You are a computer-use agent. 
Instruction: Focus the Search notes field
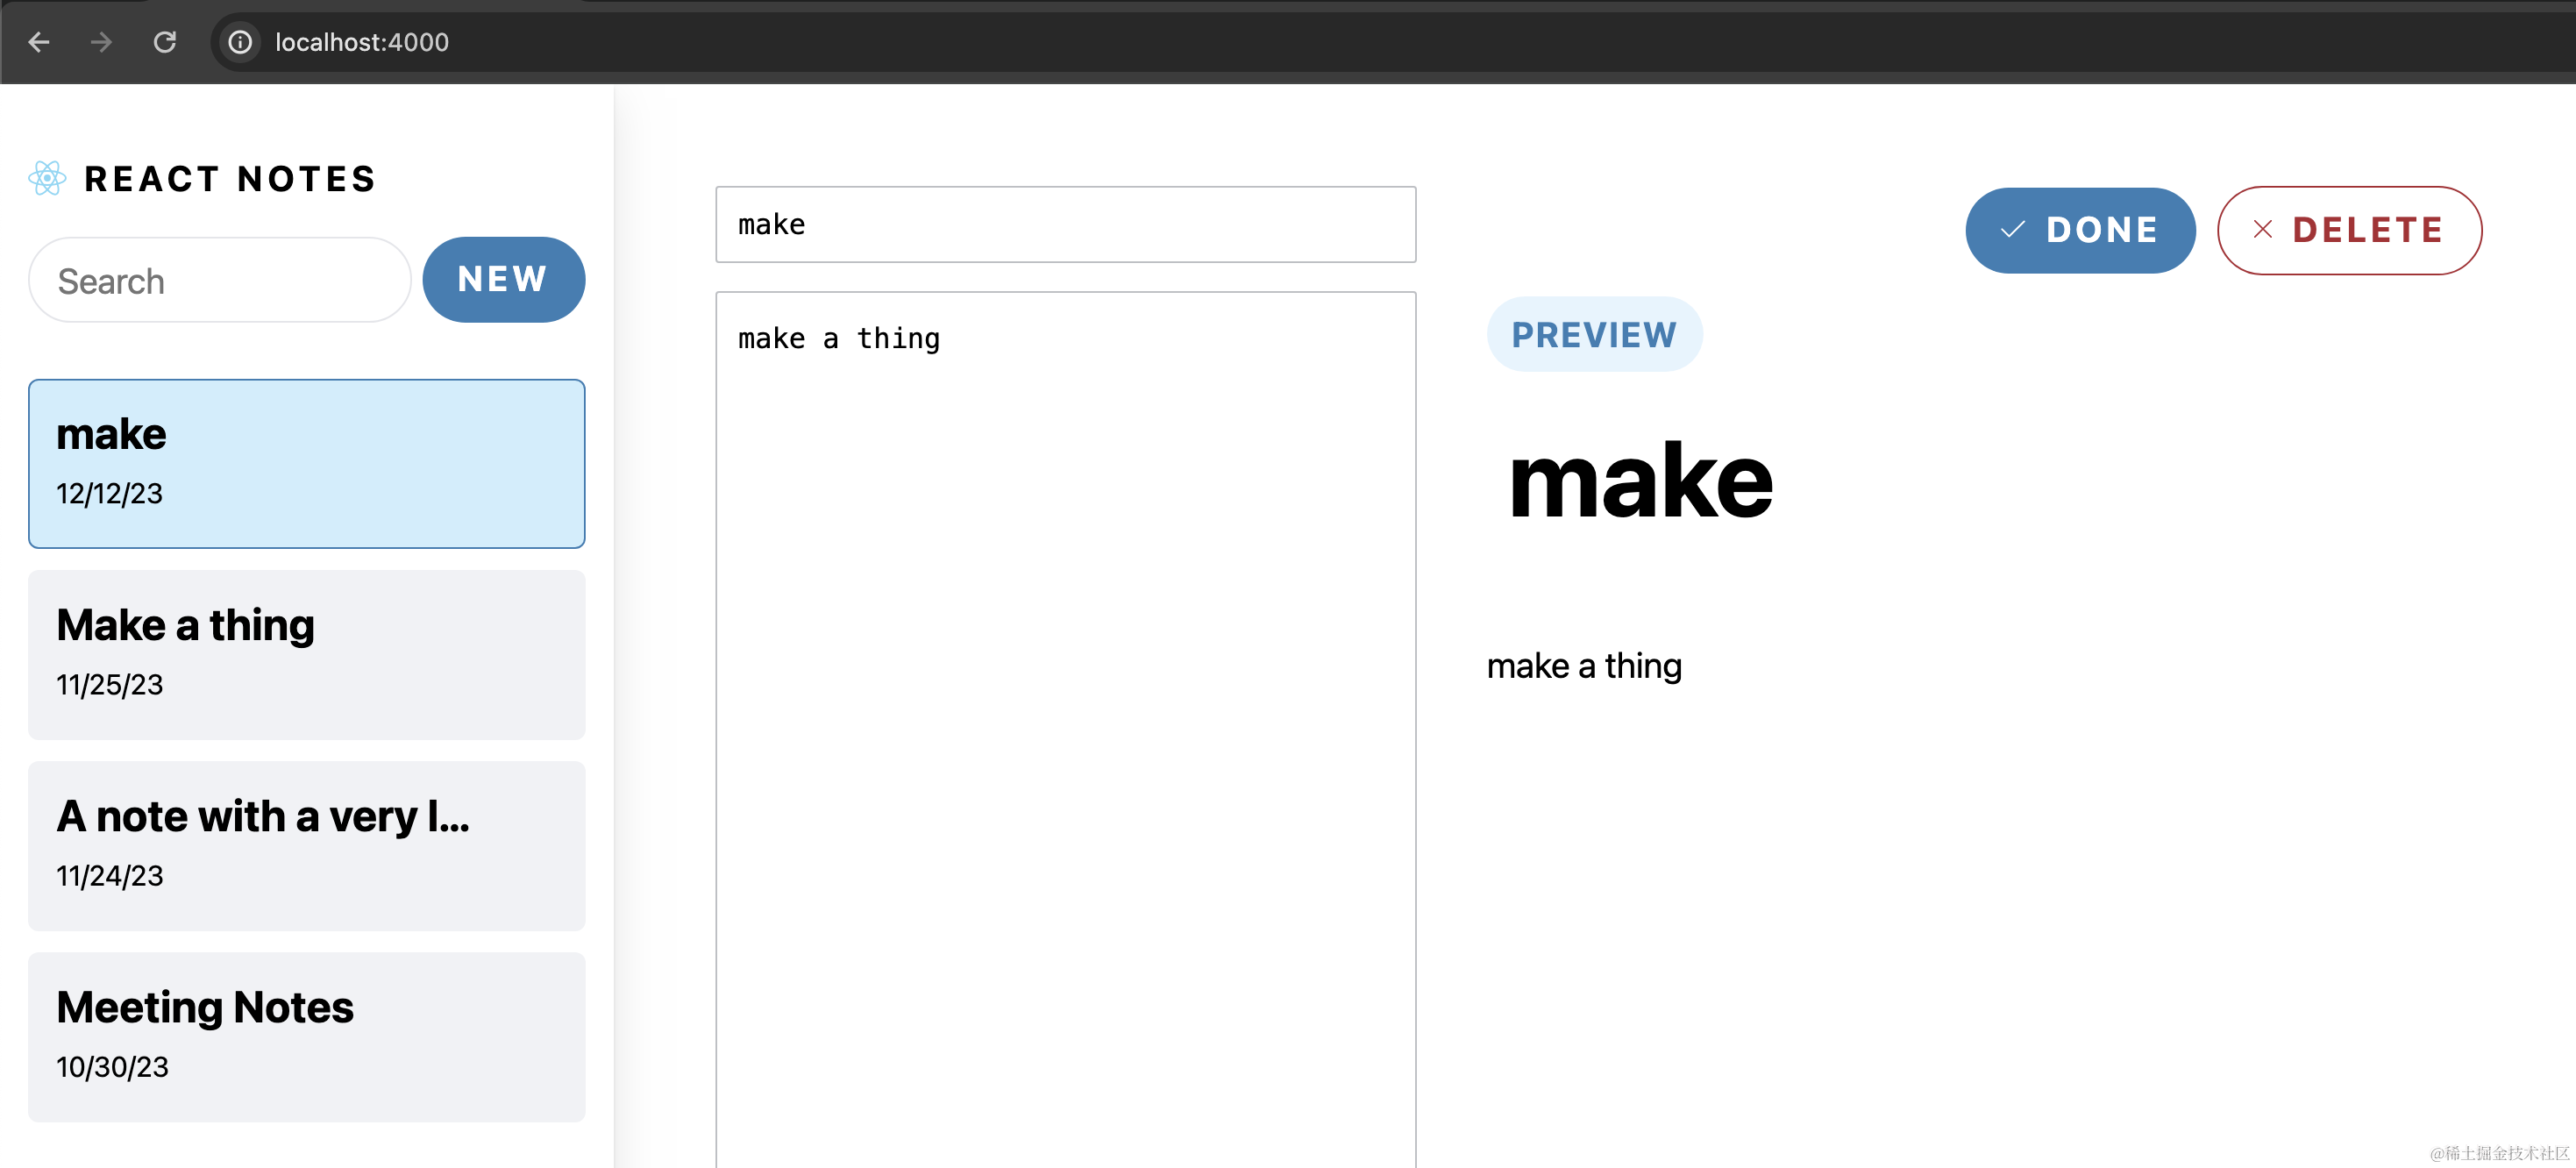(220, 281)
